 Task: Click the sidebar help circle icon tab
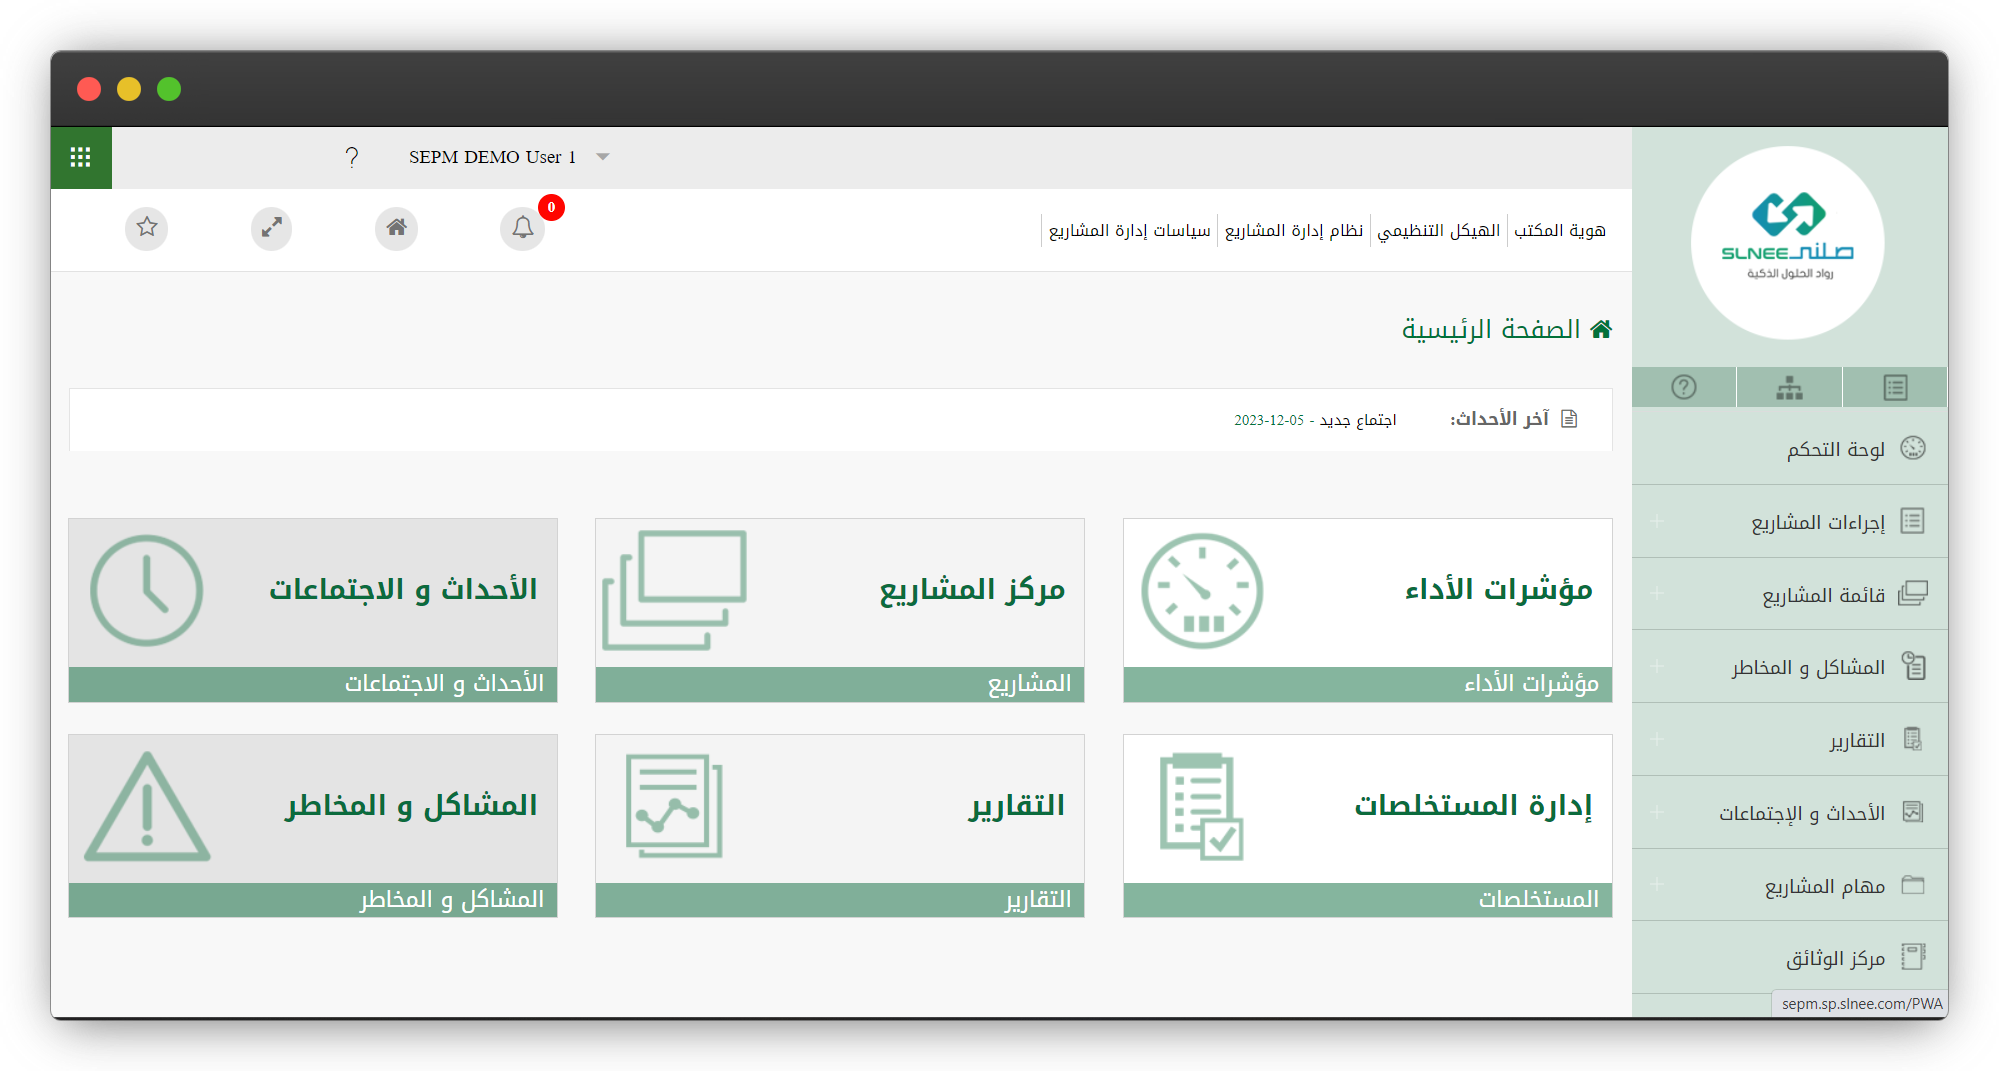(1684, 387)
